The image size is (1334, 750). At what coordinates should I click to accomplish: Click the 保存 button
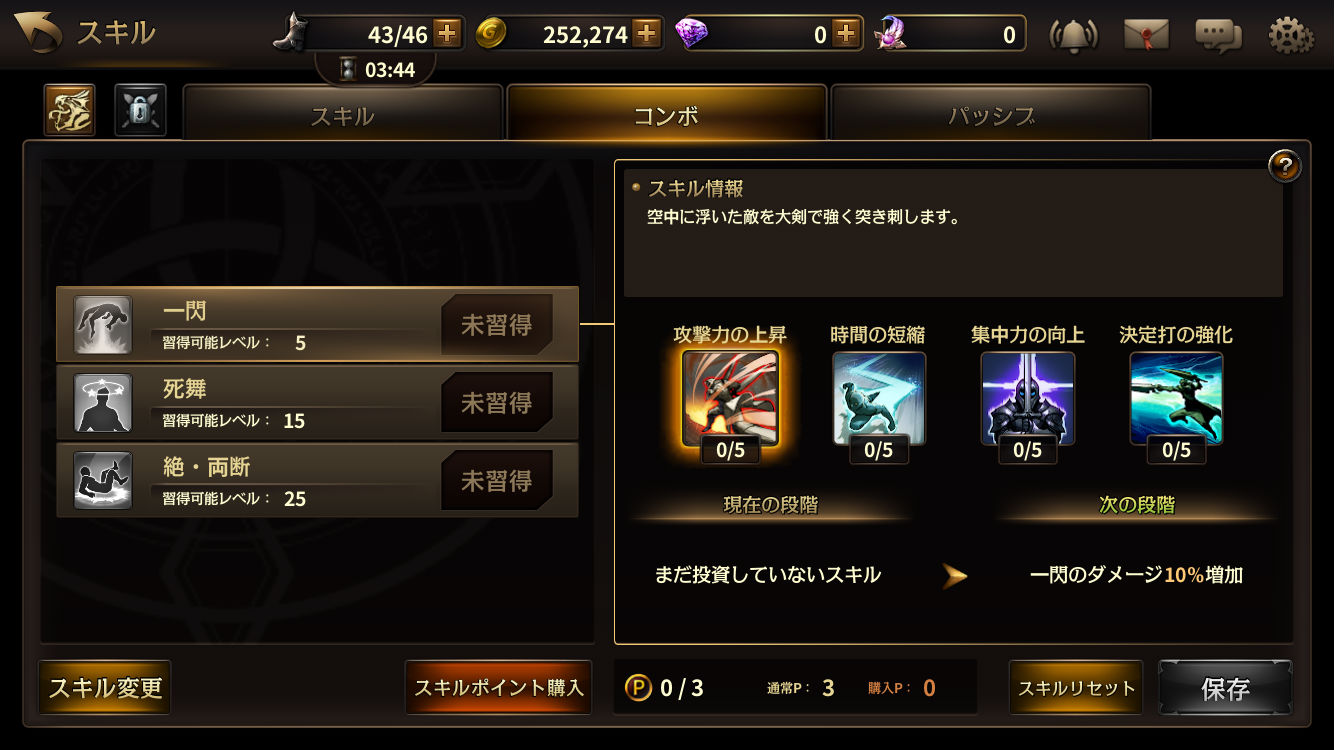(1225, 688)
